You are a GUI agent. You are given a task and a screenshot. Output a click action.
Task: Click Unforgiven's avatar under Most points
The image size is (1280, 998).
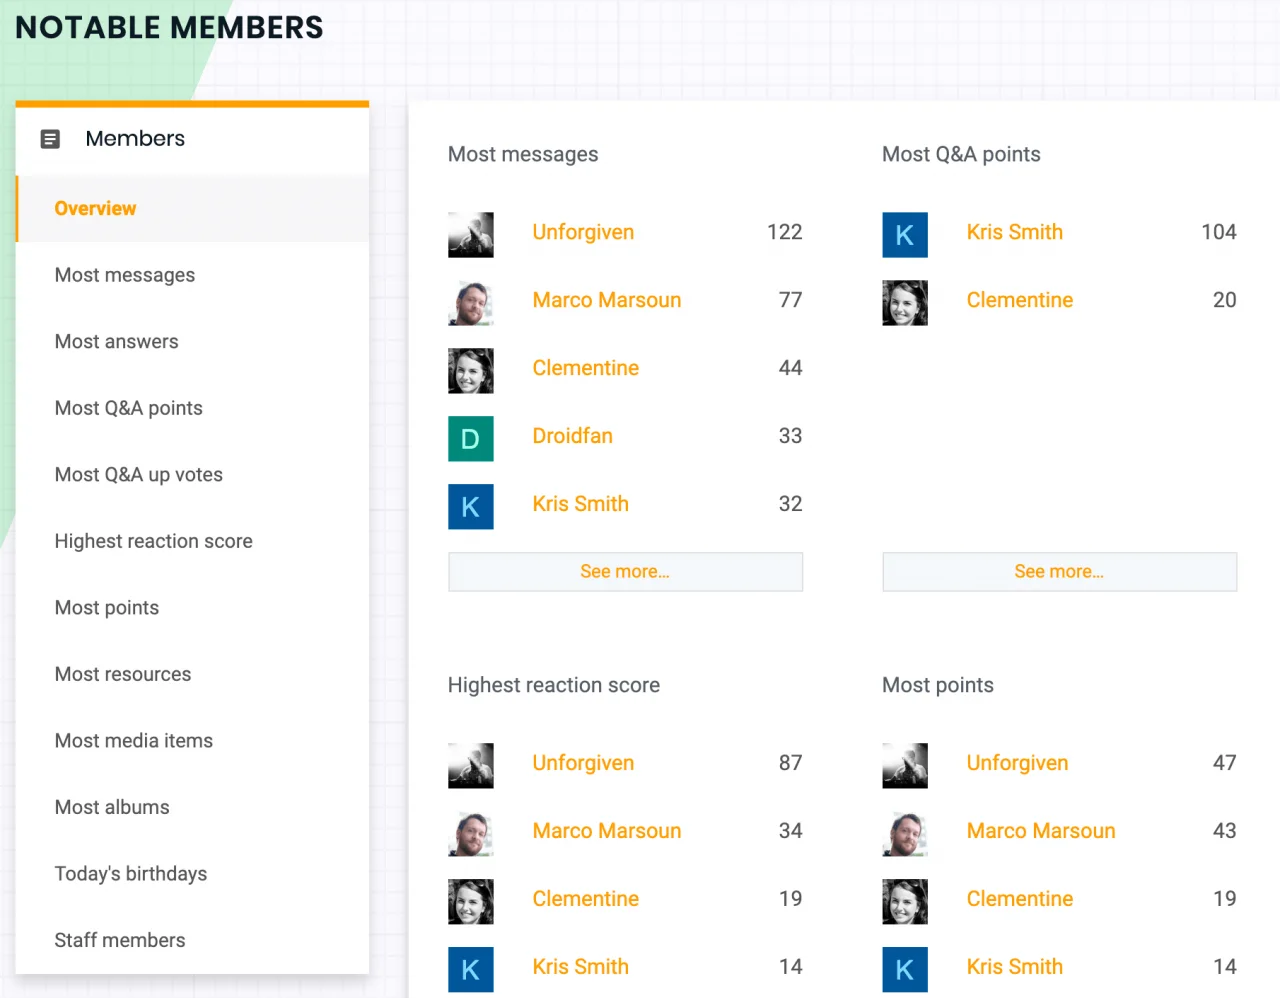tap(904, 766)
